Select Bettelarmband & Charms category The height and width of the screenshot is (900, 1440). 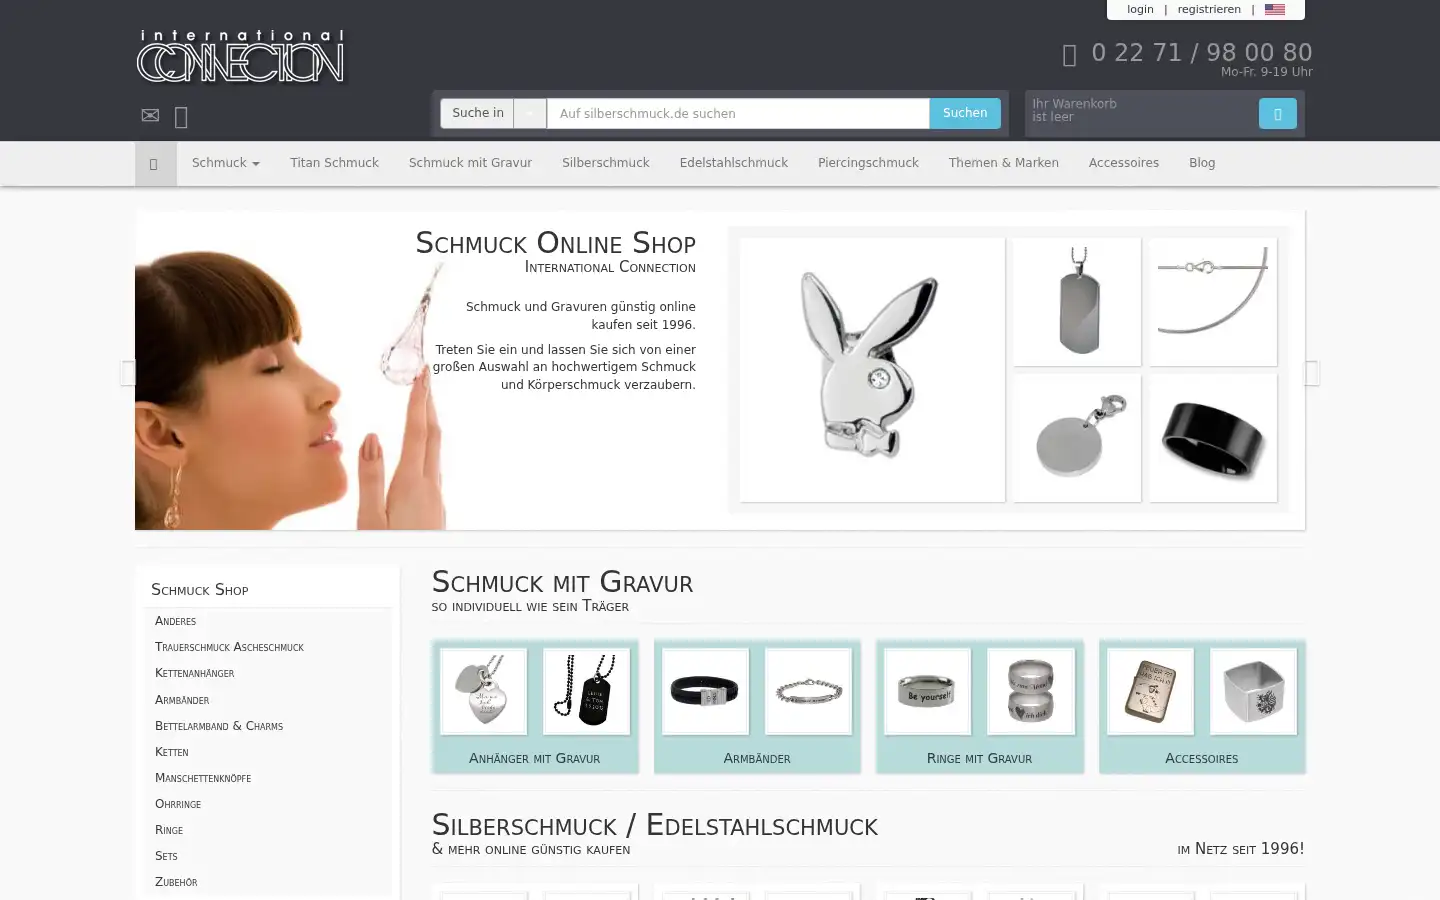(x=219, y=726)
